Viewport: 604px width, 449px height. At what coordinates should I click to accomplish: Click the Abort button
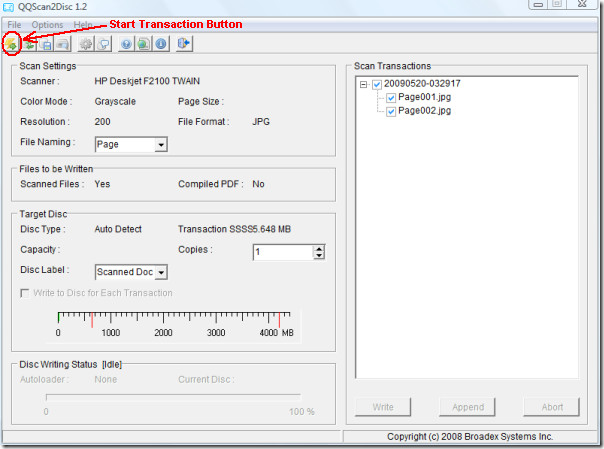click(x=552, y=407)
